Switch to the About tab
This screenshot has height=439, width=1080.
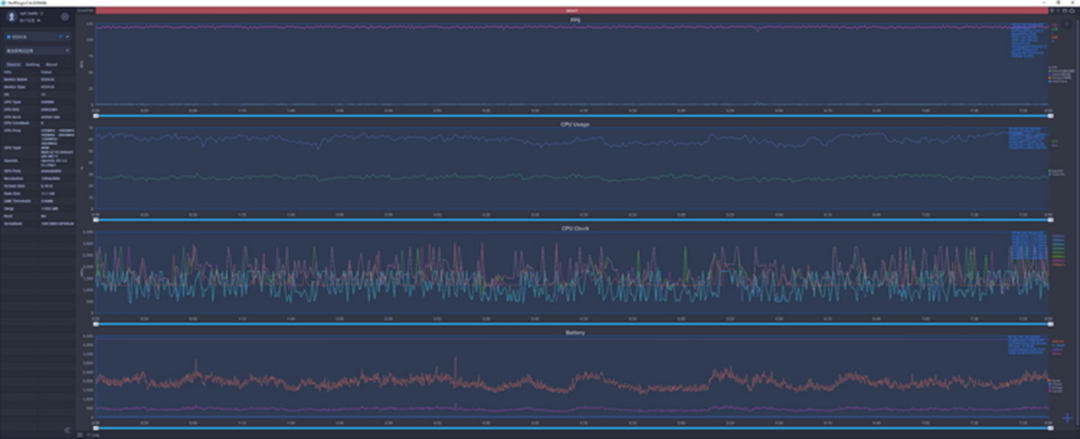pos(52,65)
